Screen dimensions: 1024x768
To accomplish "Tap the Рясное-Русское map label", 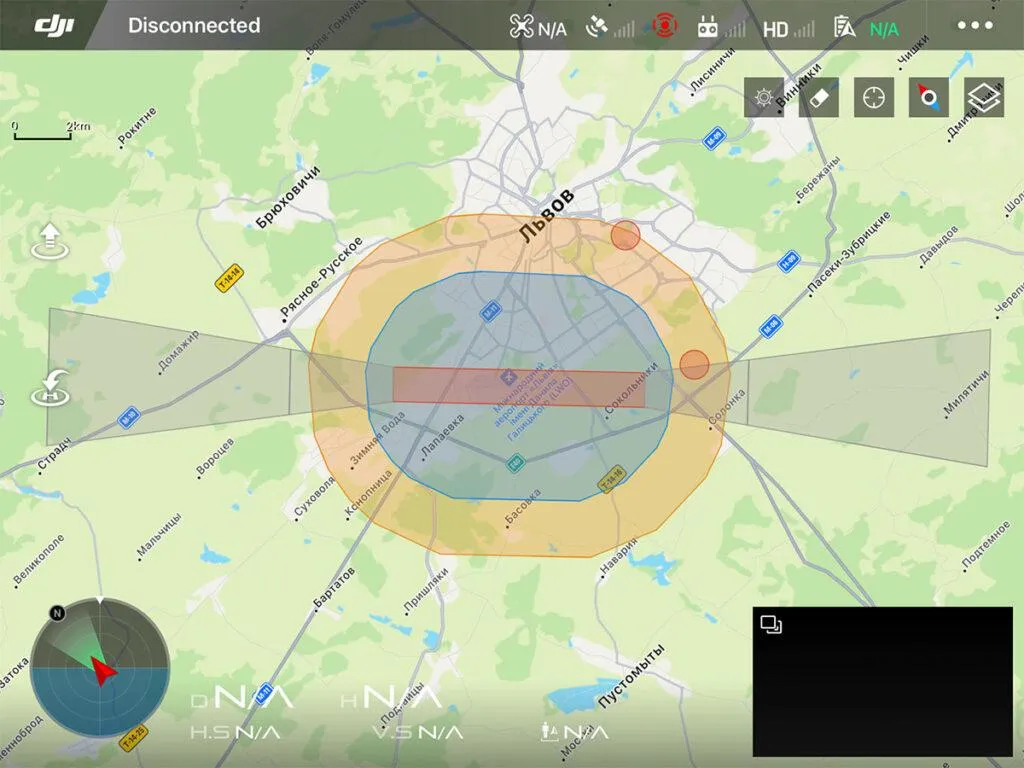I will (321, 278).
